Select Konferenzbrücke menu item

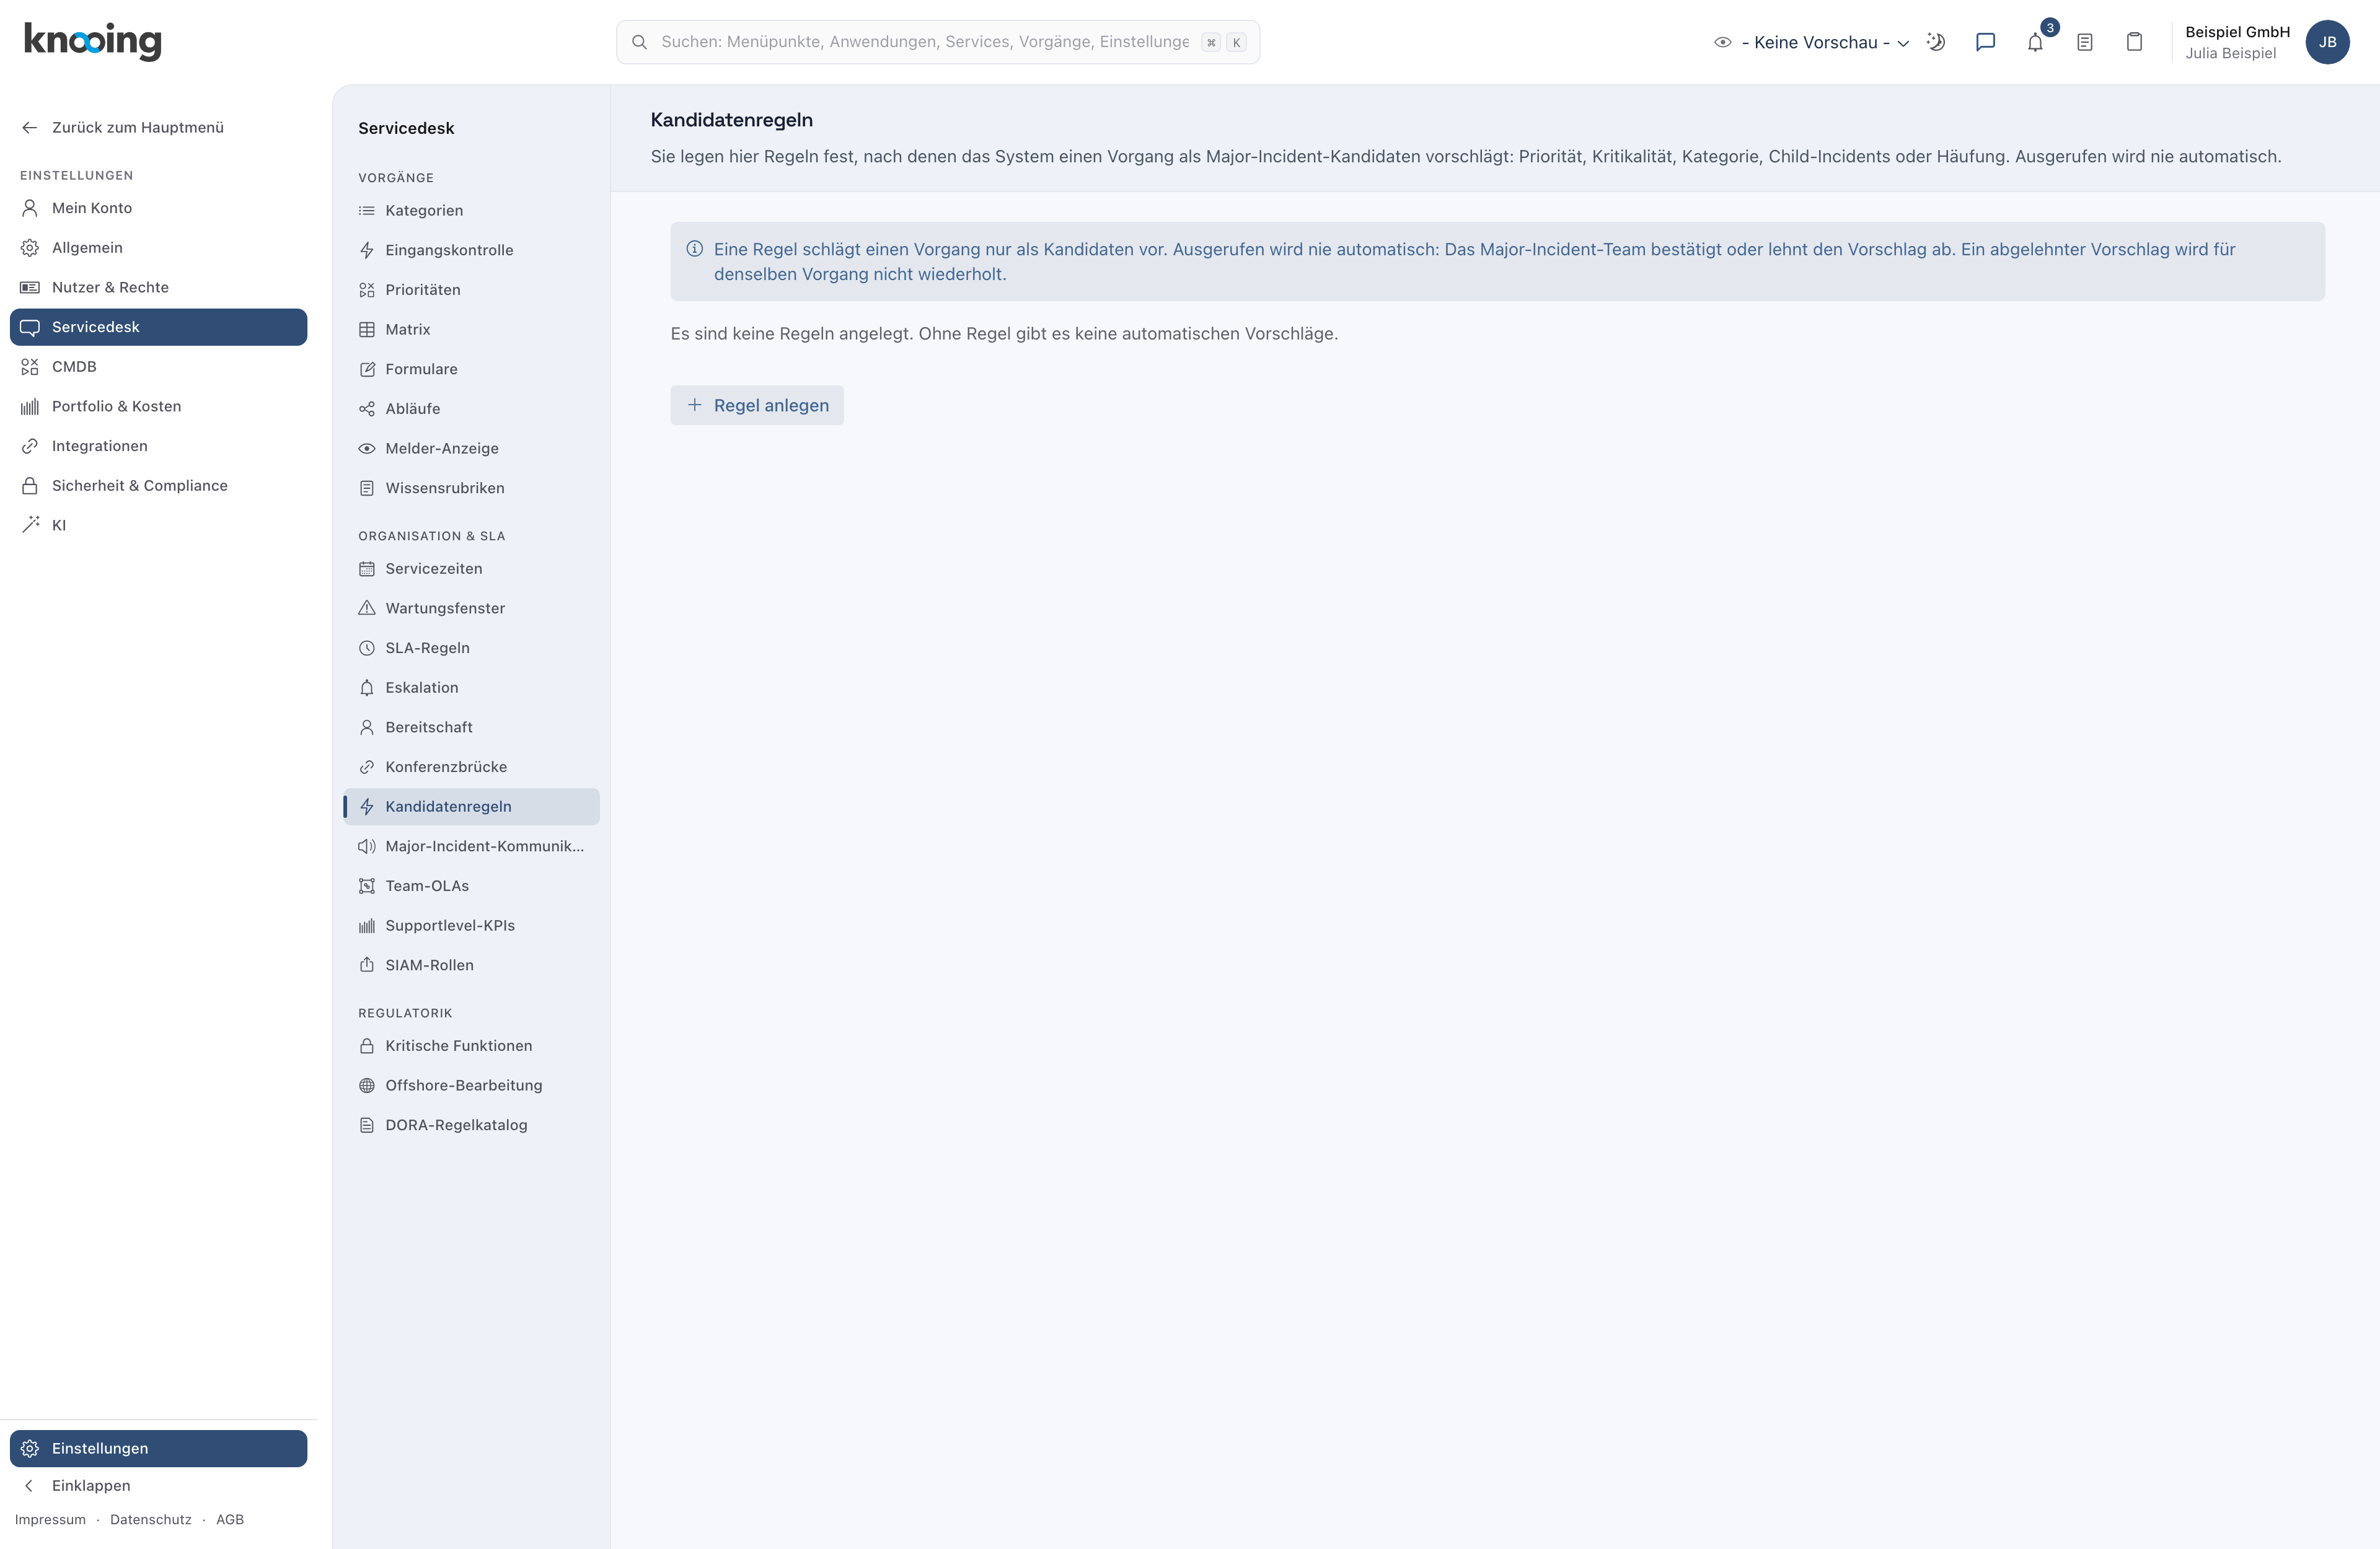pos(471,767)
